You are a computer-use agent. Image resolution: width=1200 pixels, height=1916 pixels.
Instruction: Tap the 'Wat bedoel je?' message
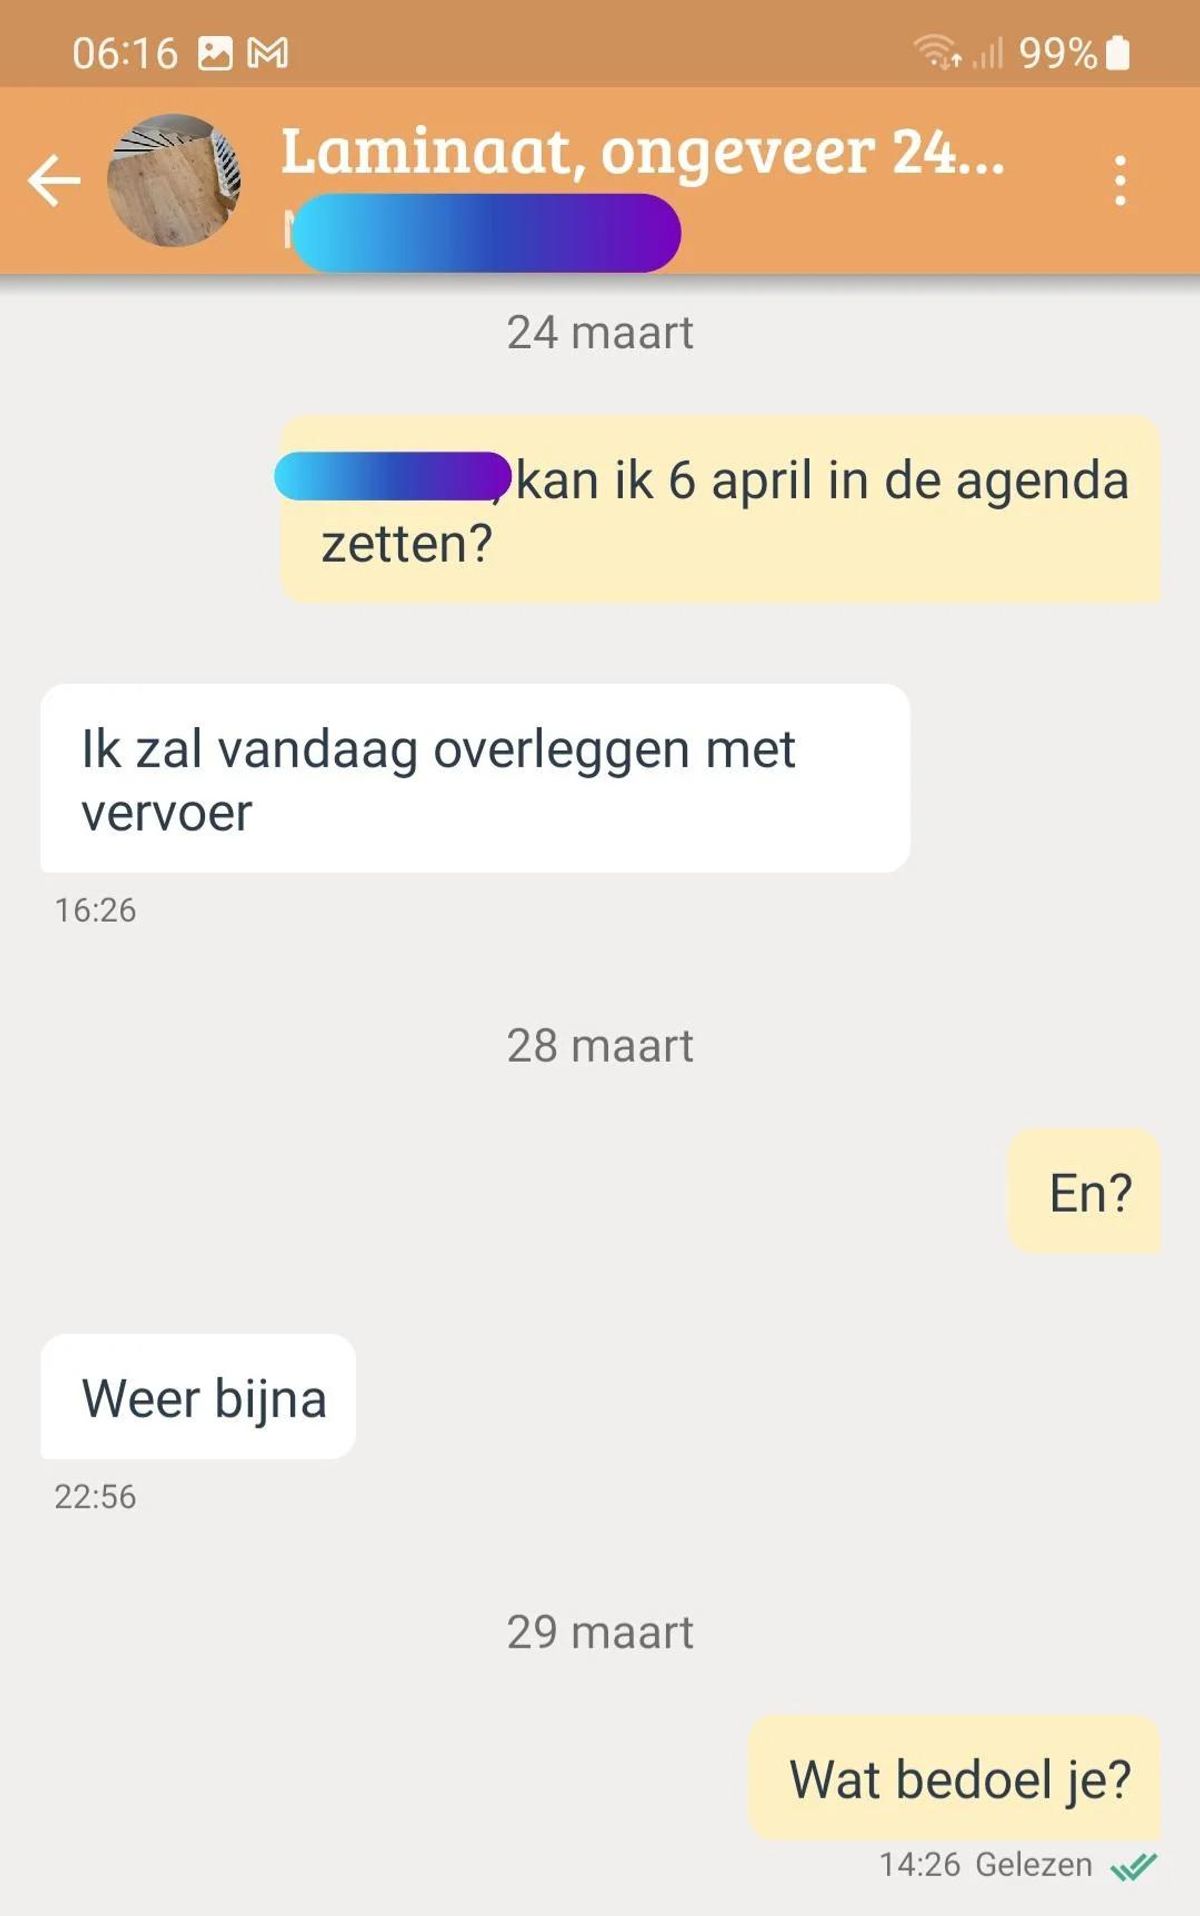[955, 1778]
